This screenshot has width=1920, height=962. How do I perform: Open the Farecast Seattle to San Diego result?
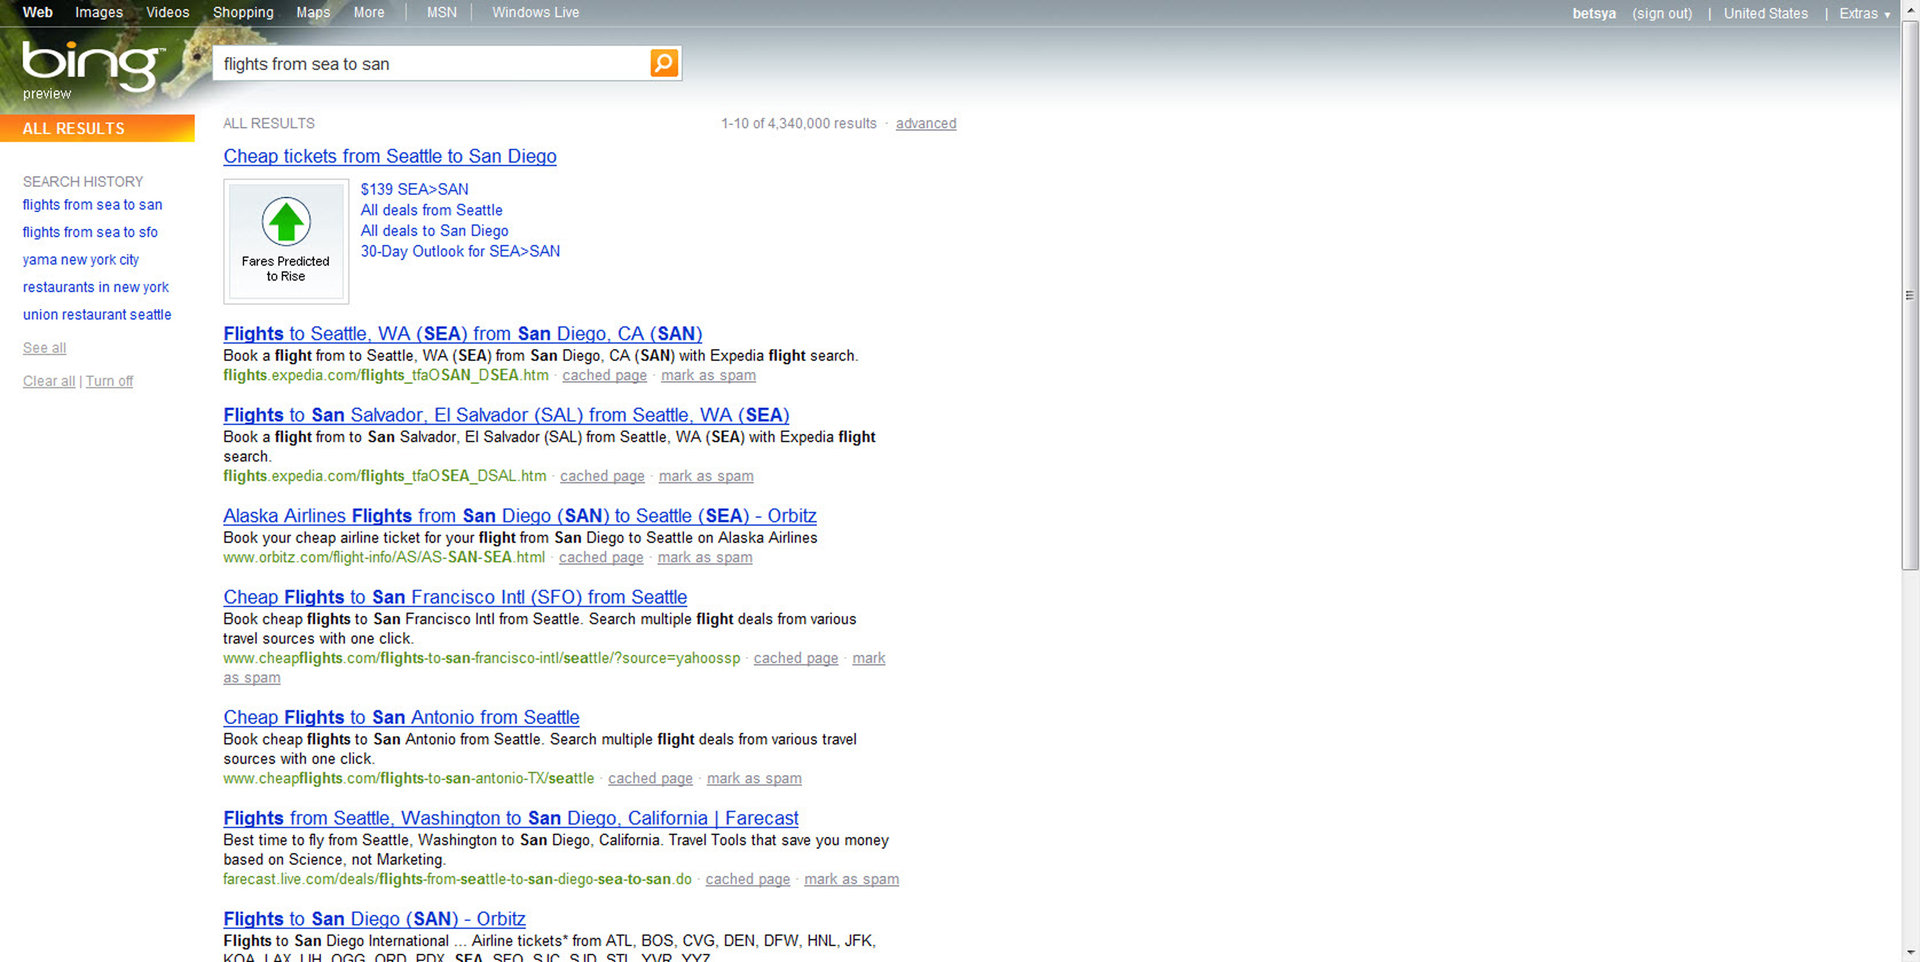click(x=511, y=818)
